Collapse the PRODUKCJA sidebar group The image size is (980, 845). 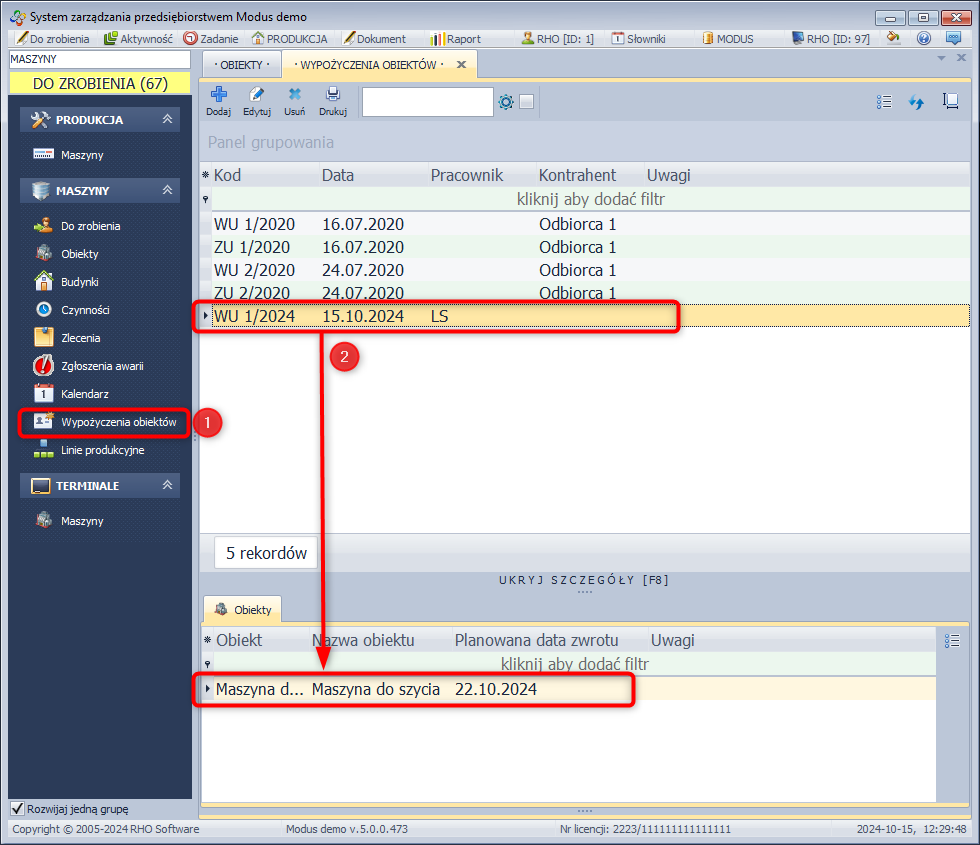coord(168,120)
